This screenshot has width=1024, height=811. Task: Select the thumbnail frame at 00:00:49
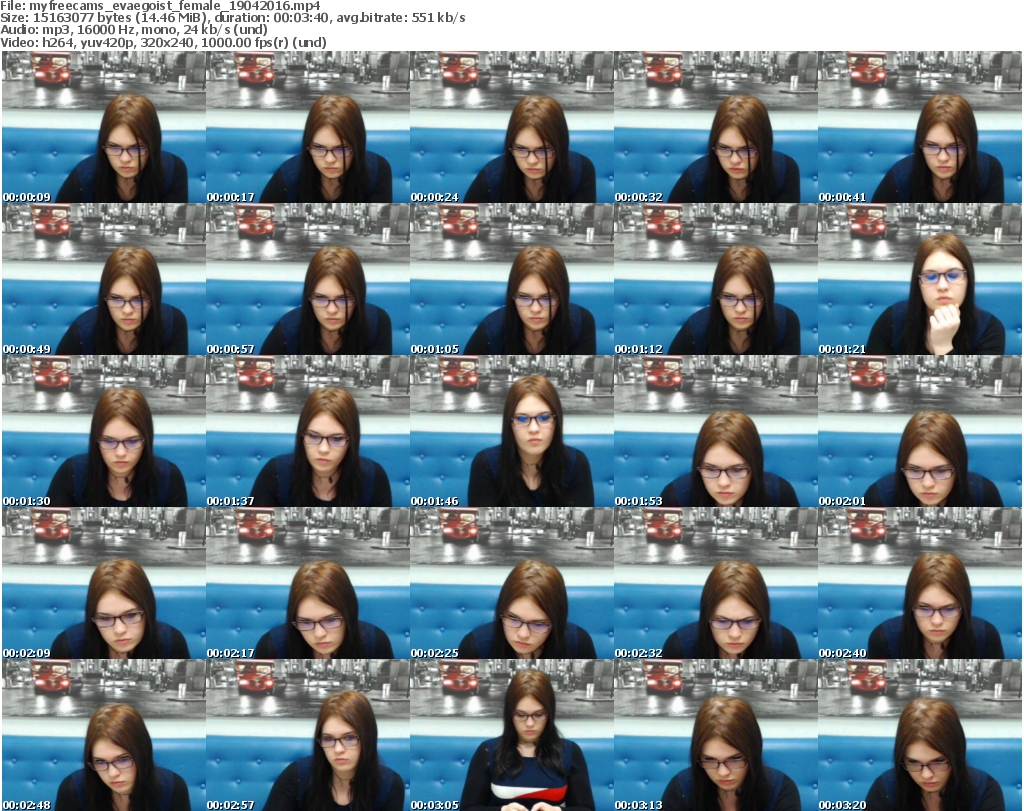[x=103, y=279]
